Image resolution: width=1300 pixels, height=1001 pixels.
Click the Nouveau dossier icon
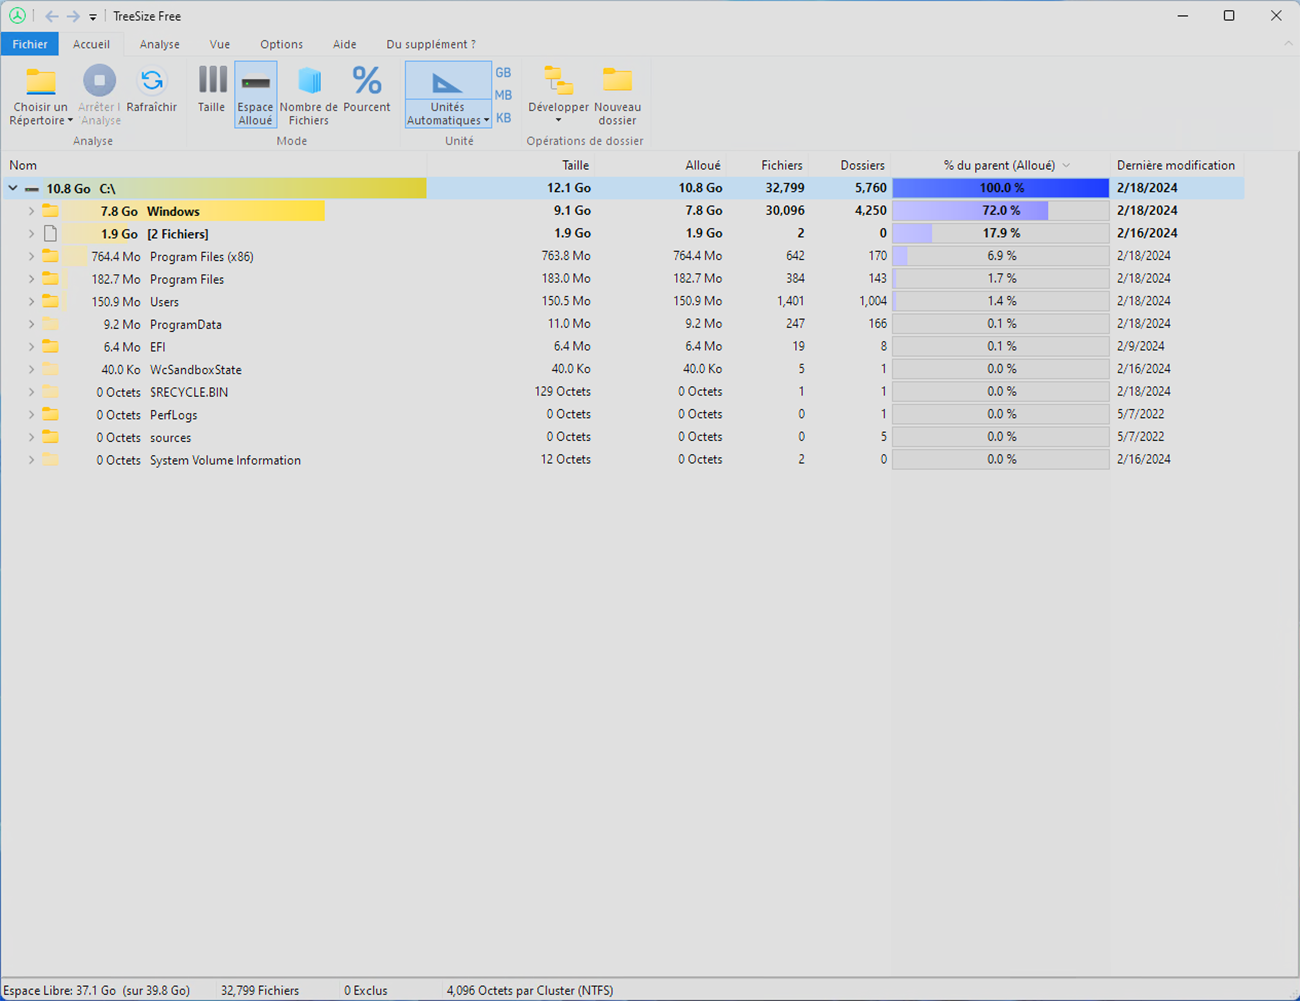click(617, 82)
